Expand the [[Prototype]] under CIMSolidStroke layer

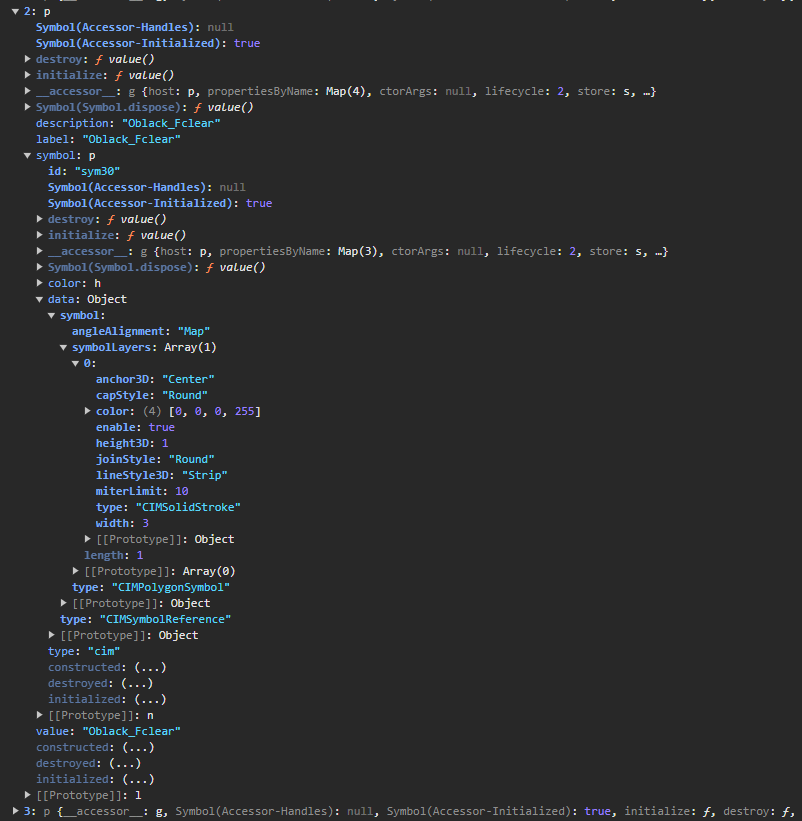coord(88,539)
